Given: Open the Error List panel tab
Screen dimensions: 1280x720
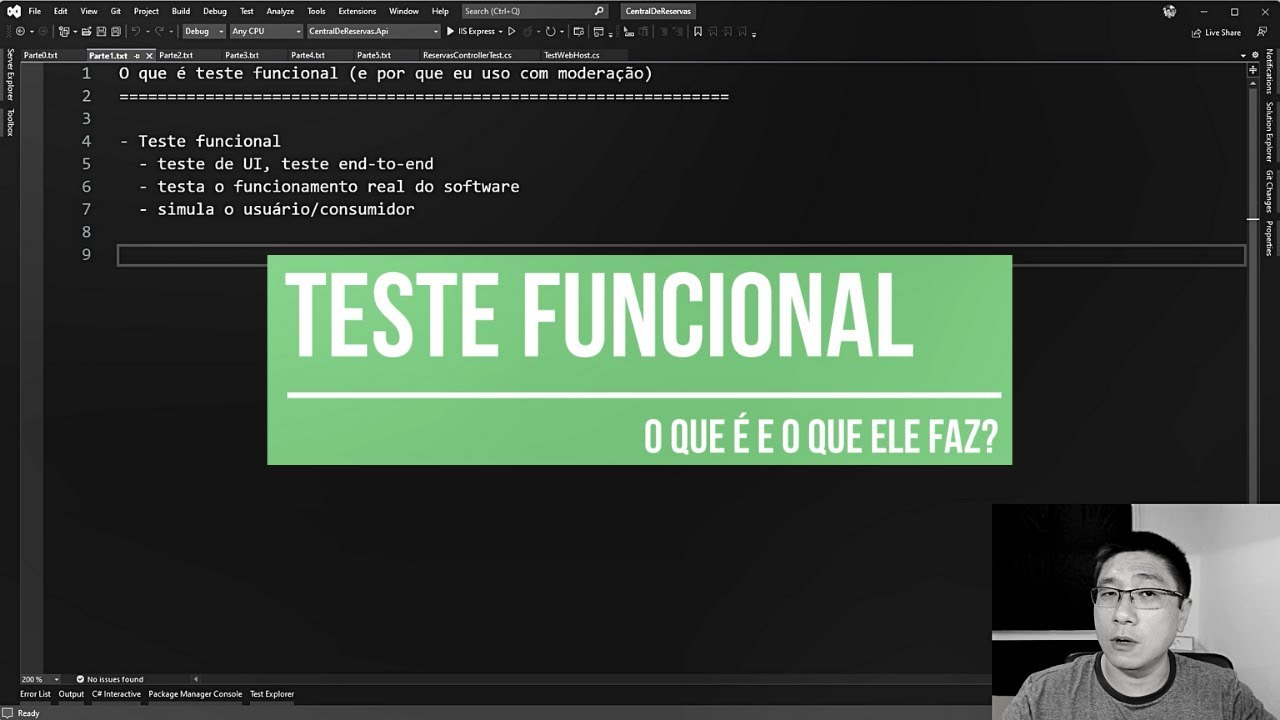Looking at the screenshot, I should click(35, 694).
